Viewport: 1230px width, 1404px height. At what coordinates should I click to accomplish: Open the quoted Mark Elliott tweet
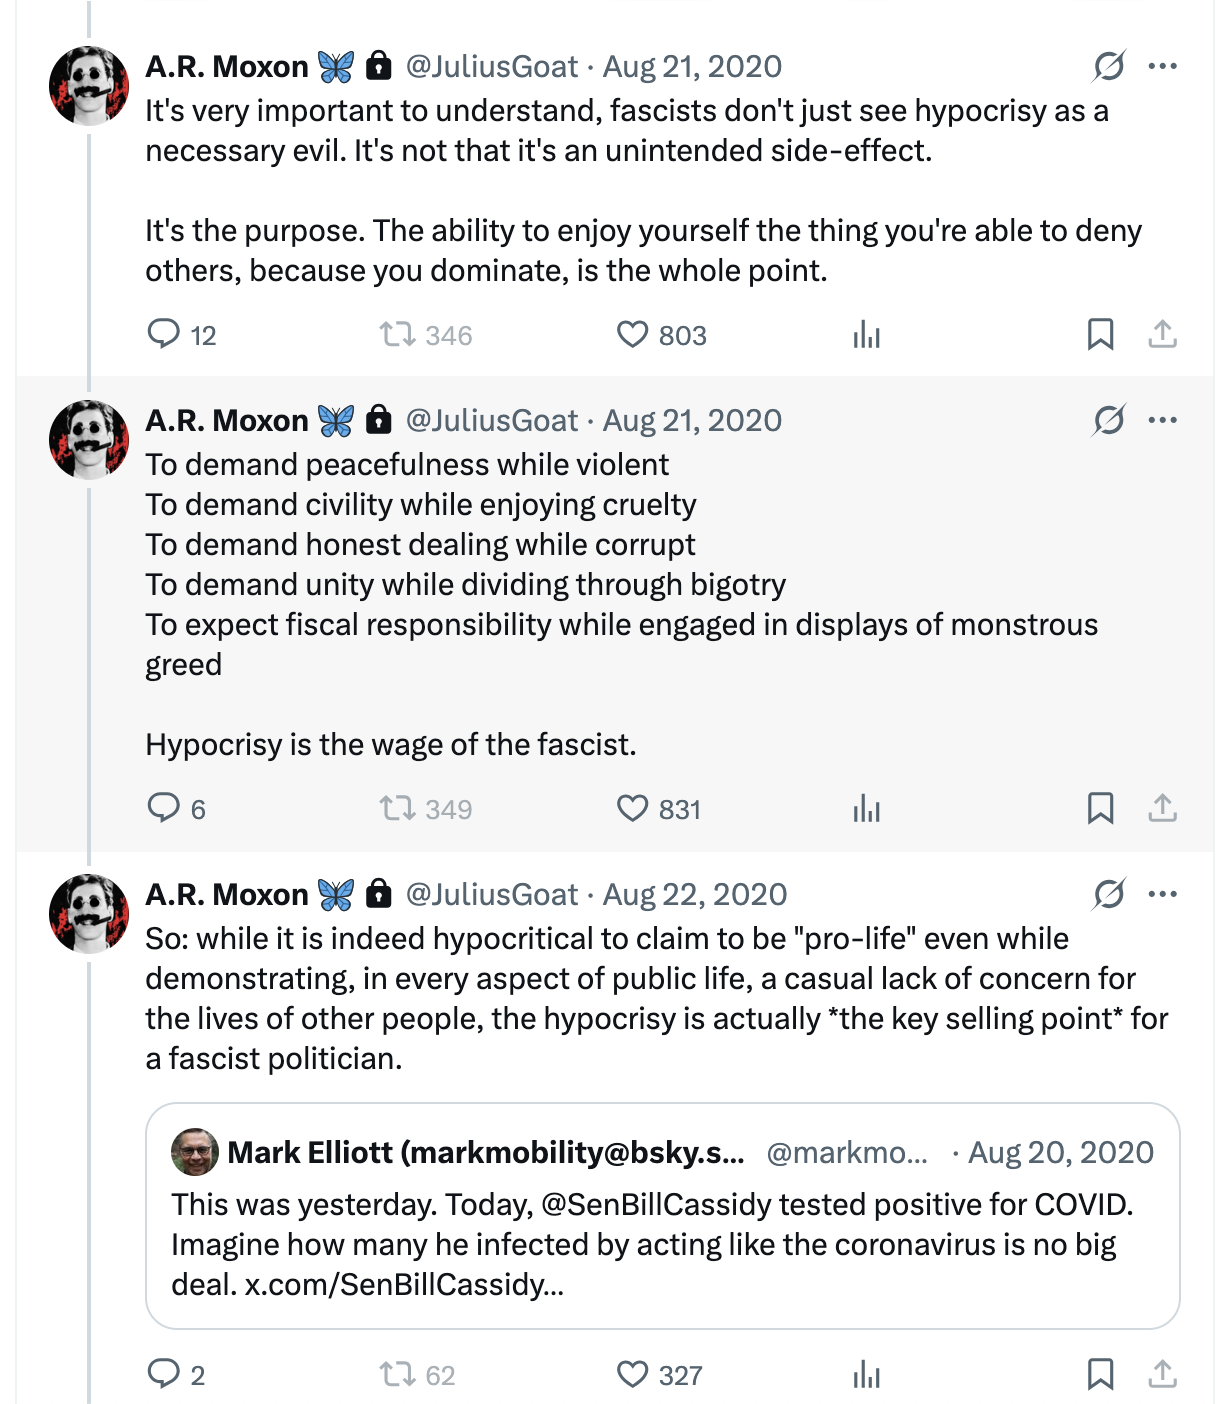pos(663,1216)
